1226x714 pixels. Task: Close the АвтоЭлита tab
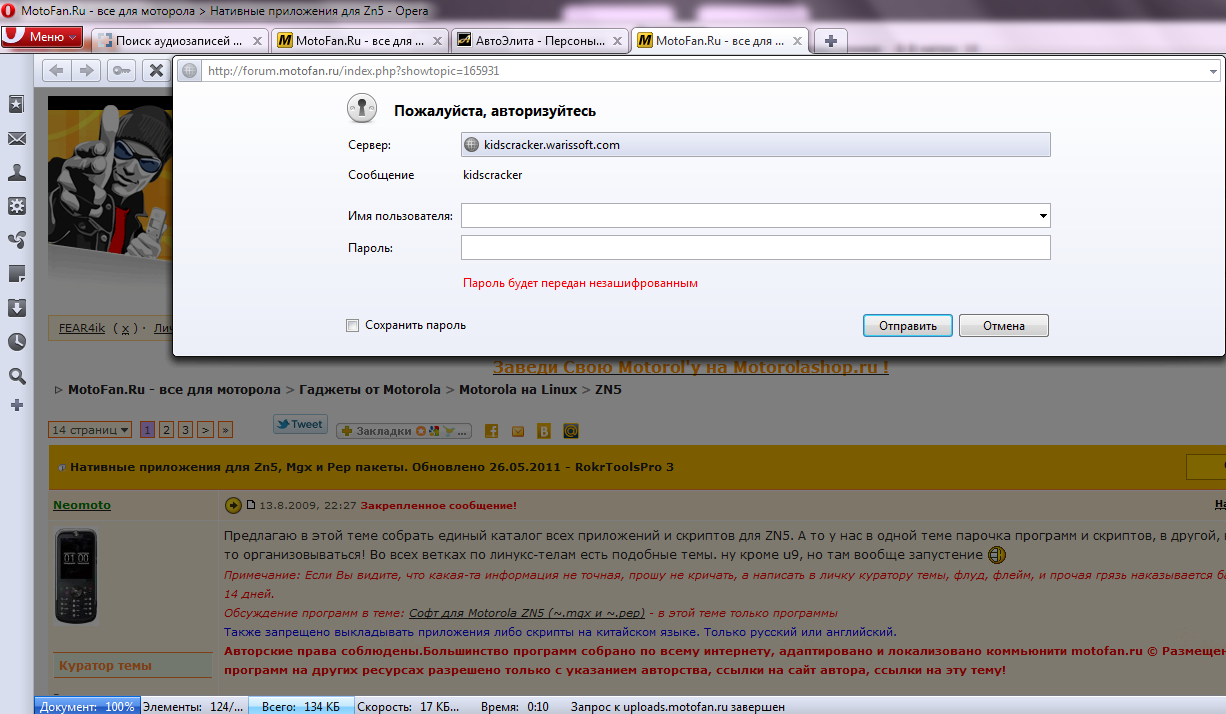[617, 41]
